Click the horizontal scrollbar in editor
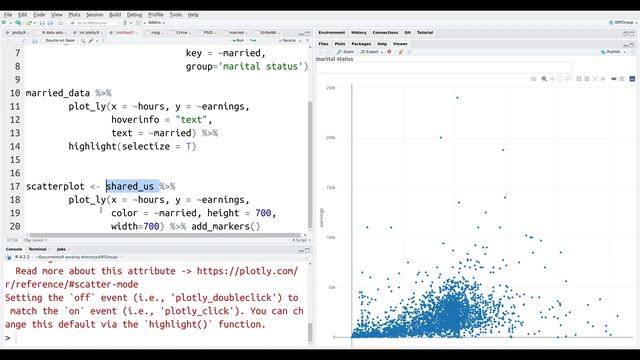 (x=165, y=235)
